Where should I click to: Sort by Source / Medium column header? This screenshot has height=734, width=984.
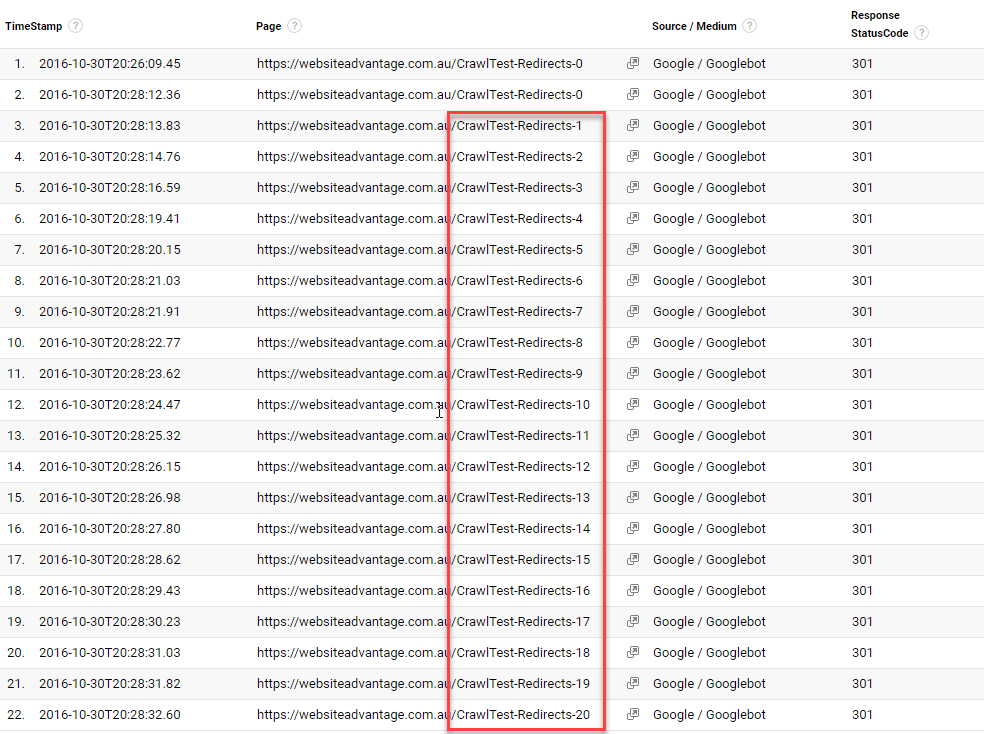click(694, 26)
